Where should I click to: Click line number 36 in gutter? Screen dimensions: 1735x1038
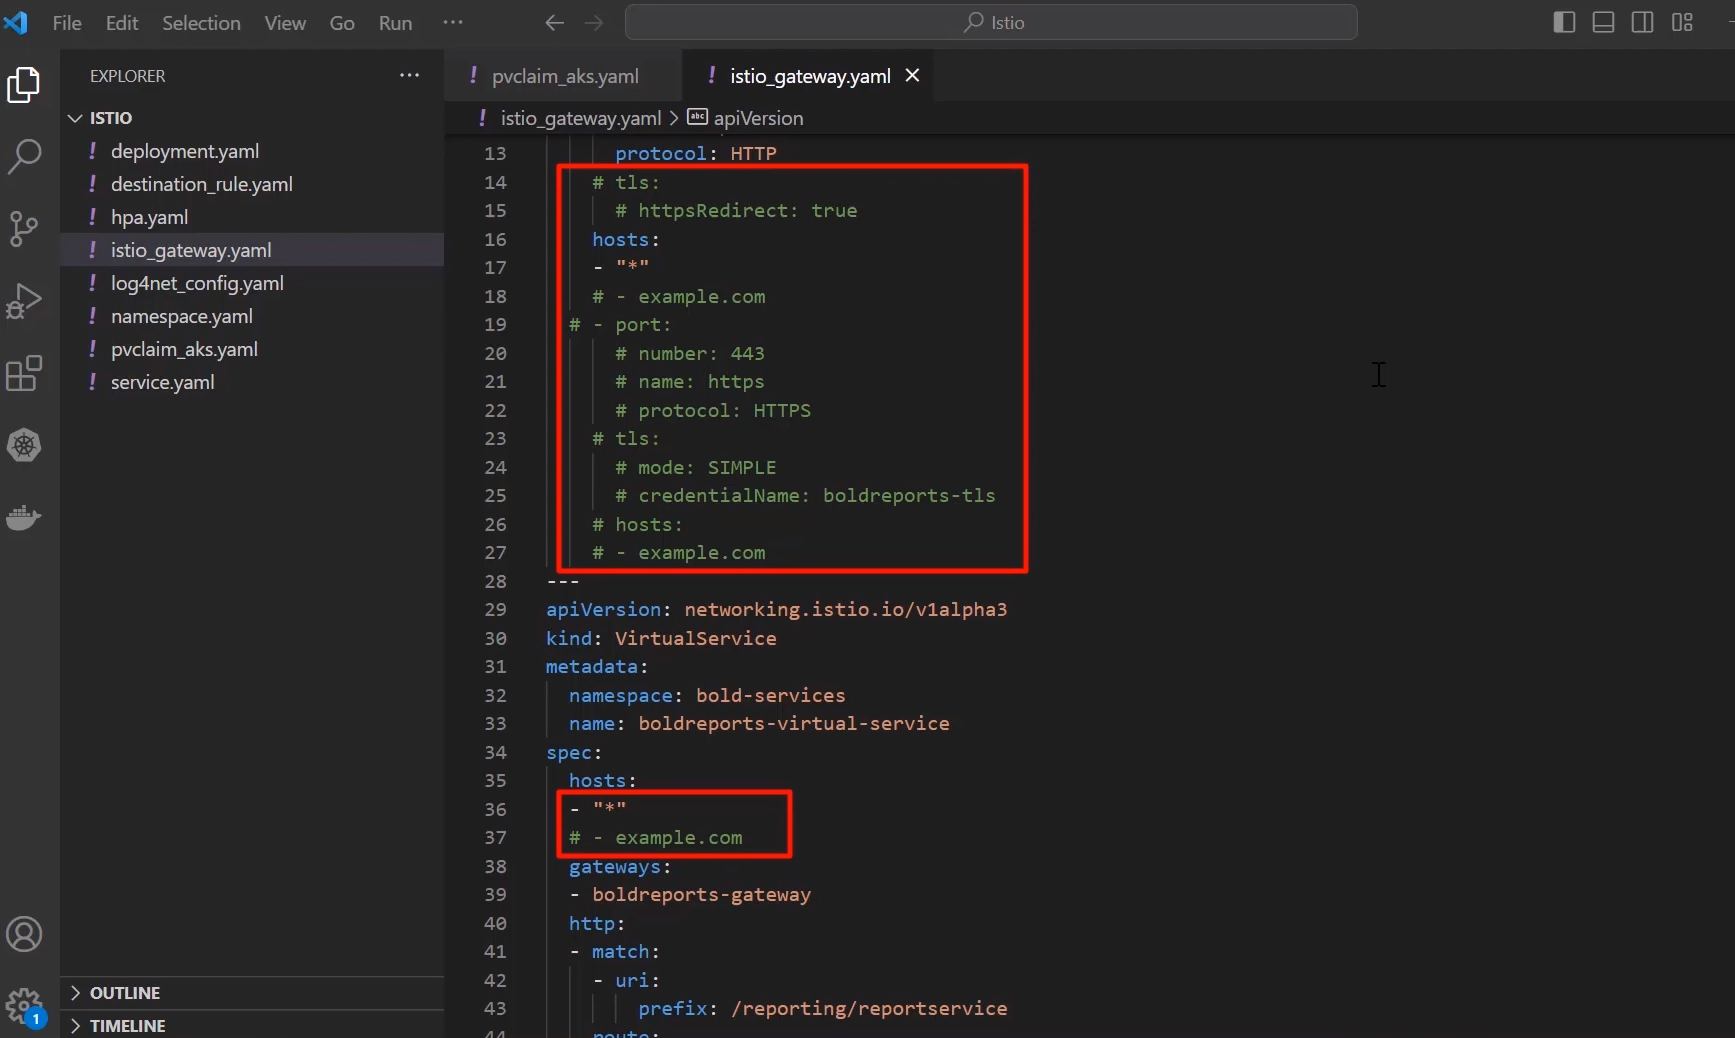pyautogui.click(x=495, y=809)
